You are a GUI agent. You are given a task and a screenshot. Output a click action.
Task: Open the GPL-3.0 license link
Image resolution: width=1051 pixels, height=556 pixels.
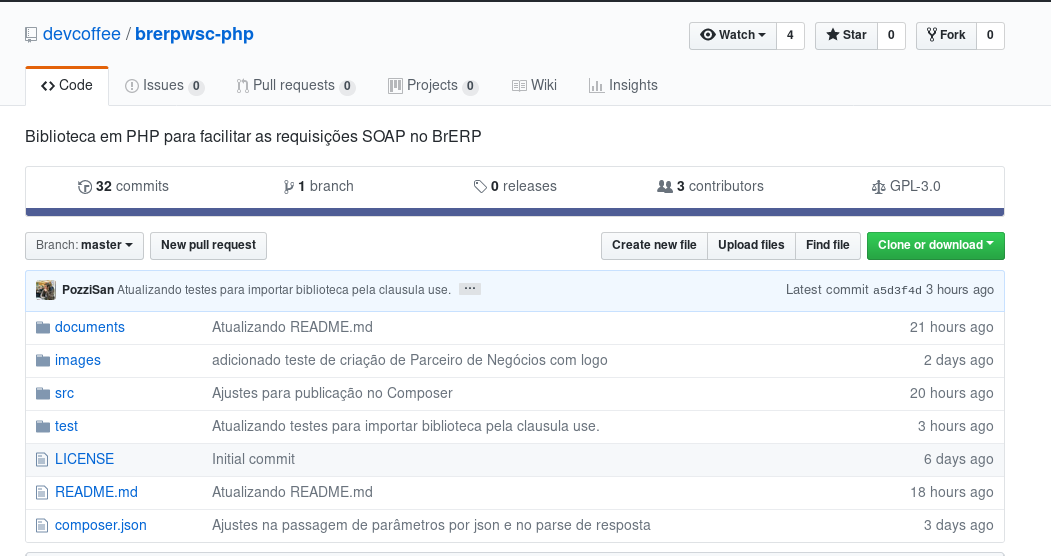(906, 187)
